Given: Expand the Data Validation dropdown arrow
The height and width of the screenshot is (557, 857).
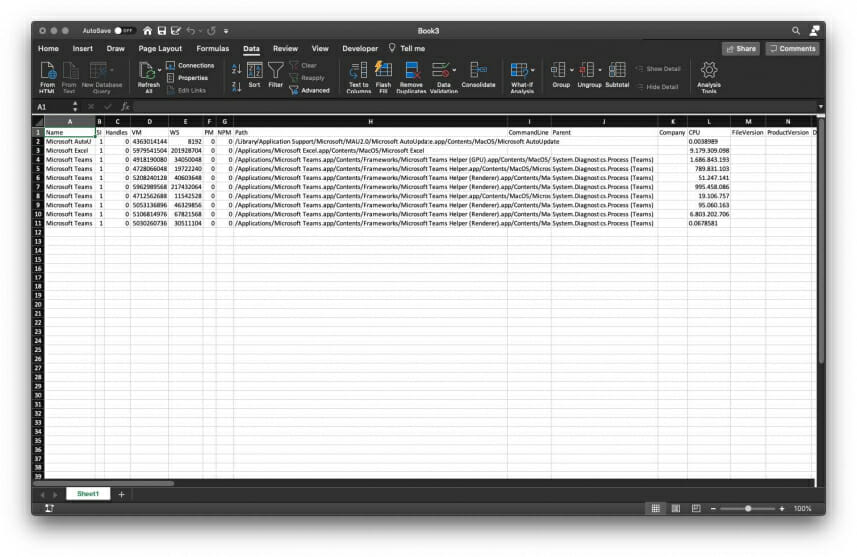Looking at the screenshot, I should (x=454, y=70).
